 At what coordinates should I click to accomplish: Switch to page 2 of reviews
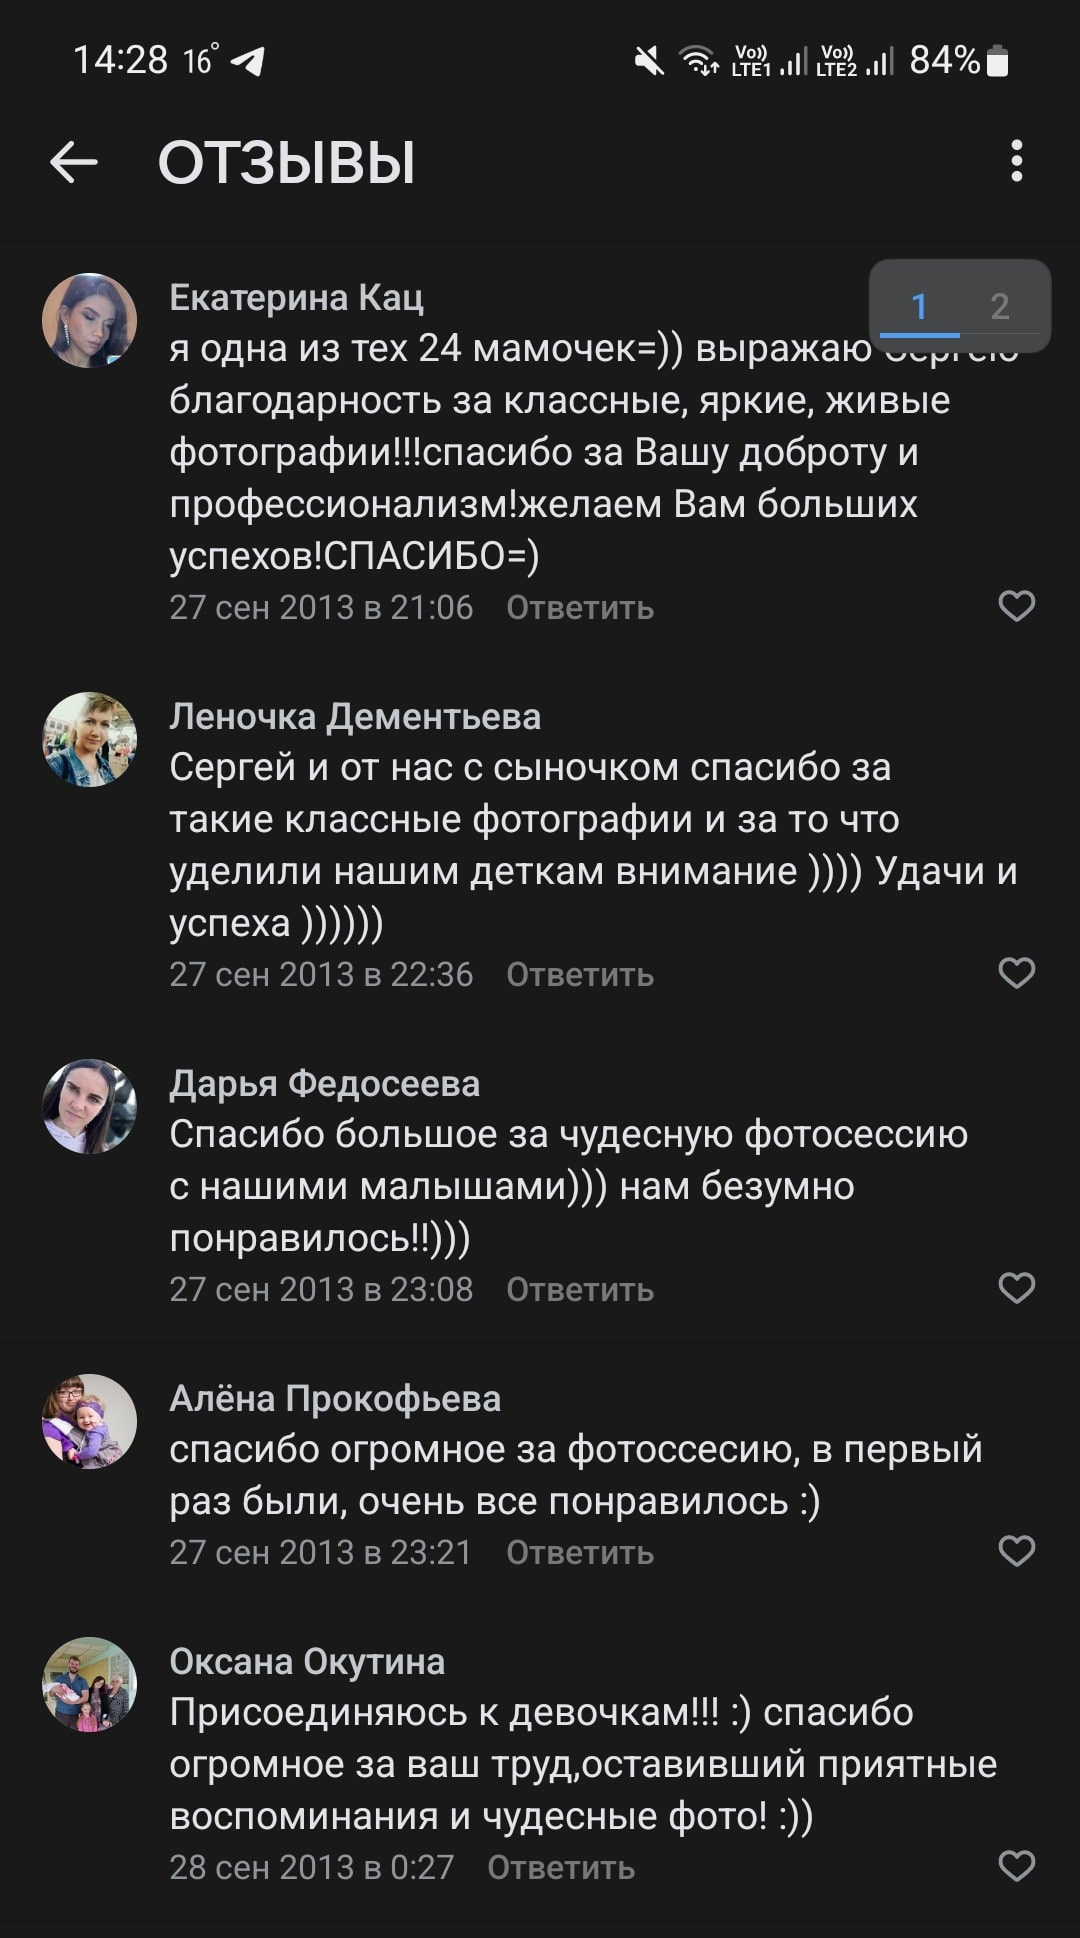click(x=999, y=306)
